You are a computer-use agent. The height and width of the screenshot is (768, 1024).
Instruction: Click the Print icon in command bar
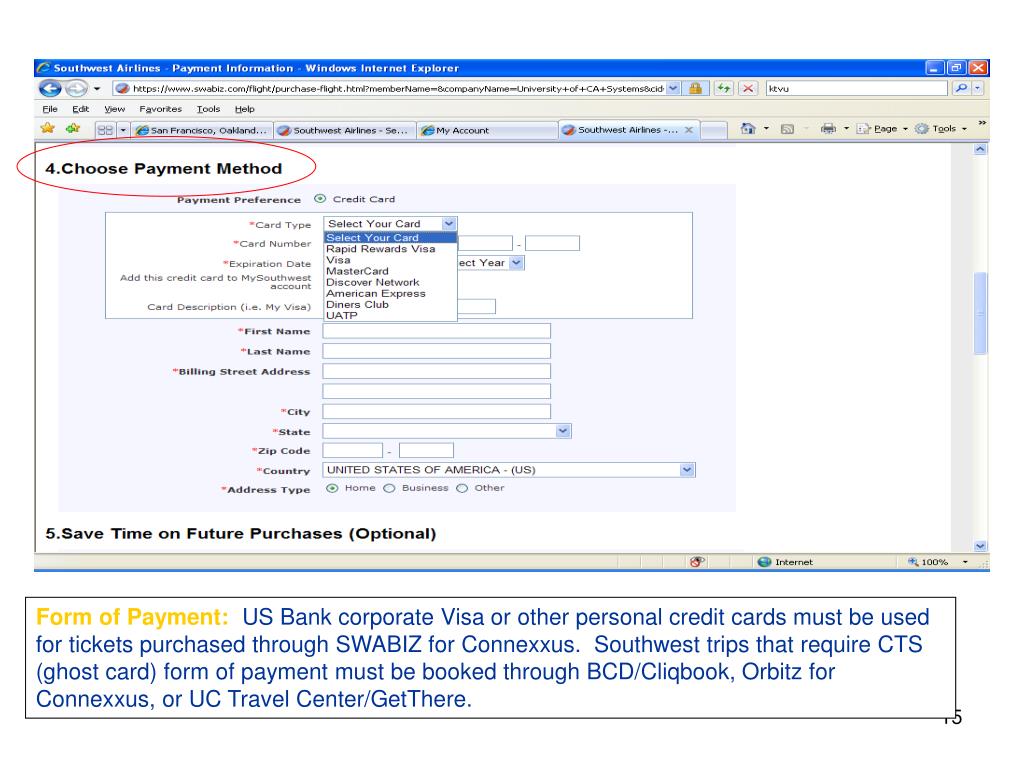828,129
